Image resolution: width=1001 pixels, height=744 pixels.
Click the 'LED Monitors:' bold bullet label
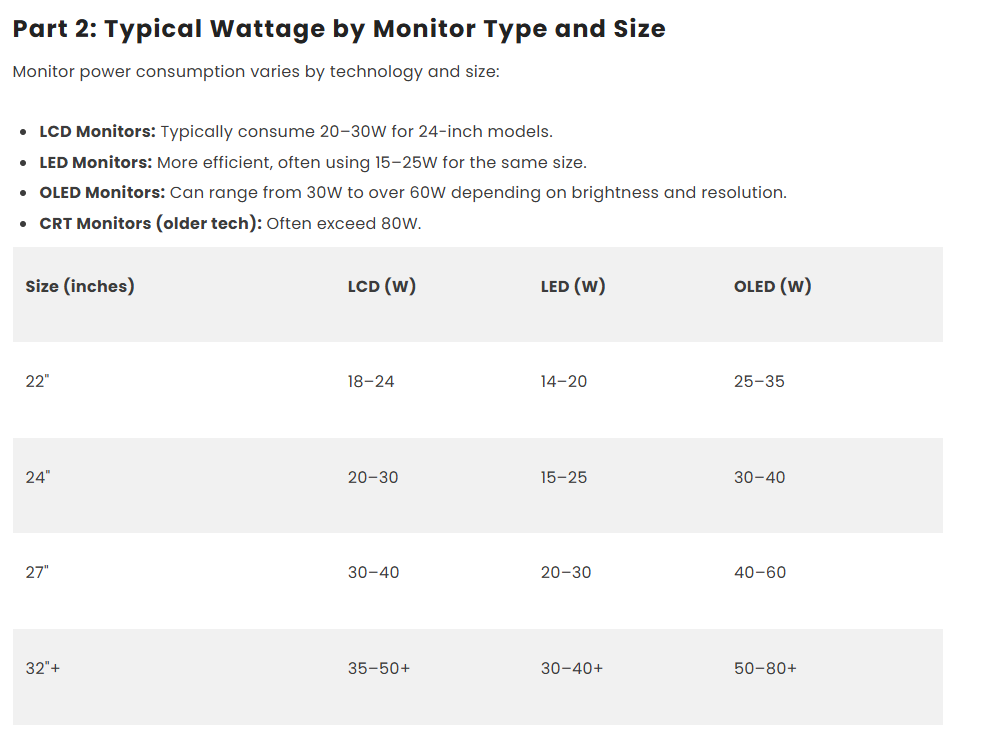95,163
